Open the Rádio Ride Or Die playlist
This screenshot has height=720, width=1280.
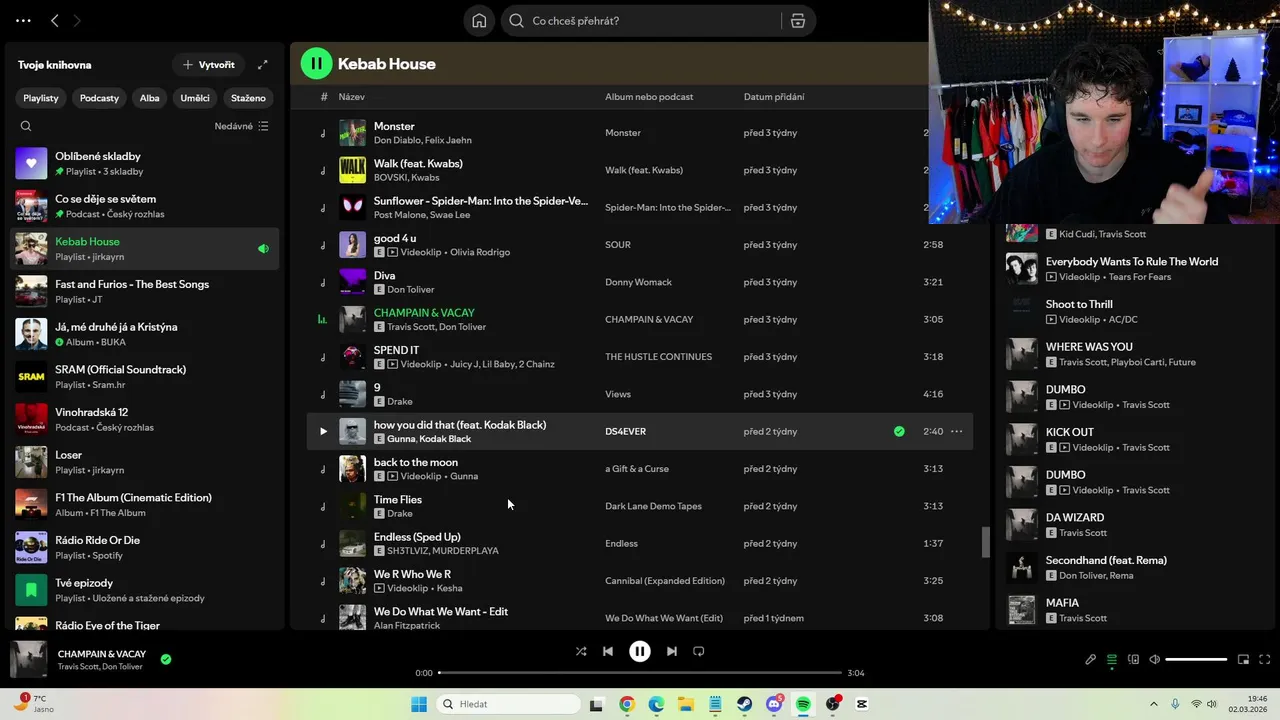(144, 547)
